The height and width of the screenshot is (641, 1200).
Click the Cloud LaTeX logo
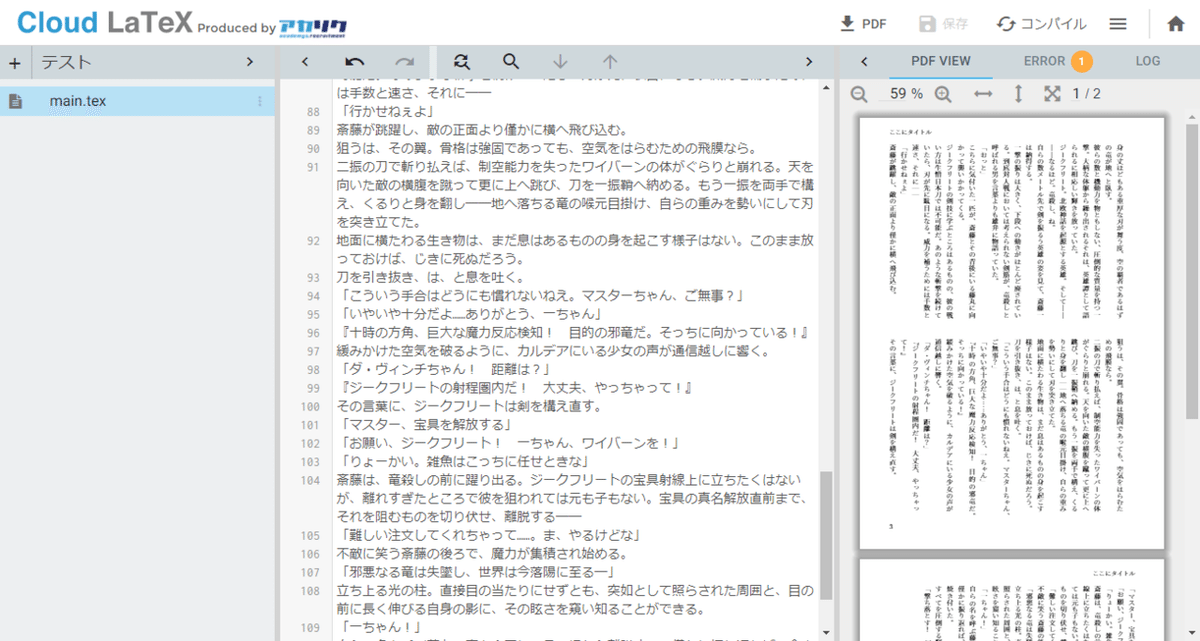[x=103, y=23]
